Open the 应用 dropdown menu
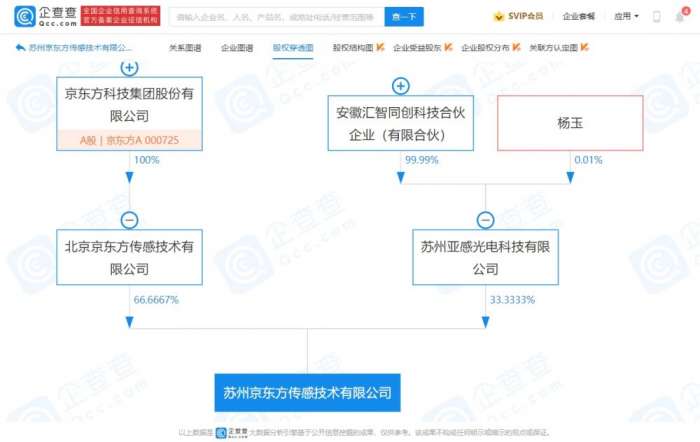Image resolution: width=700 pixels, height=442 pixels. (x=626, y=17)
